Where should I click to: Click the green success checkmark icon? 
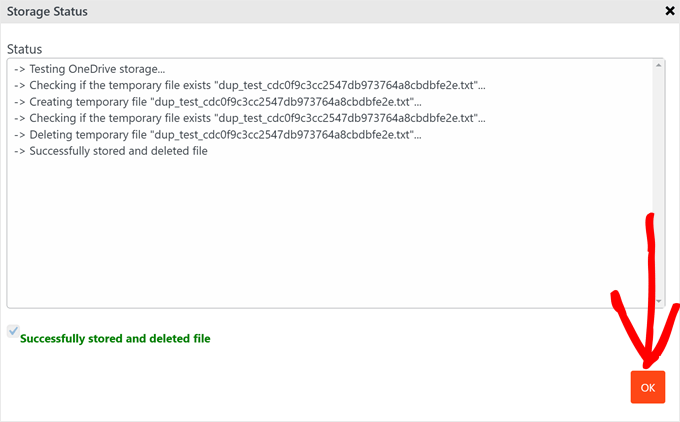[x=13, y=331]
